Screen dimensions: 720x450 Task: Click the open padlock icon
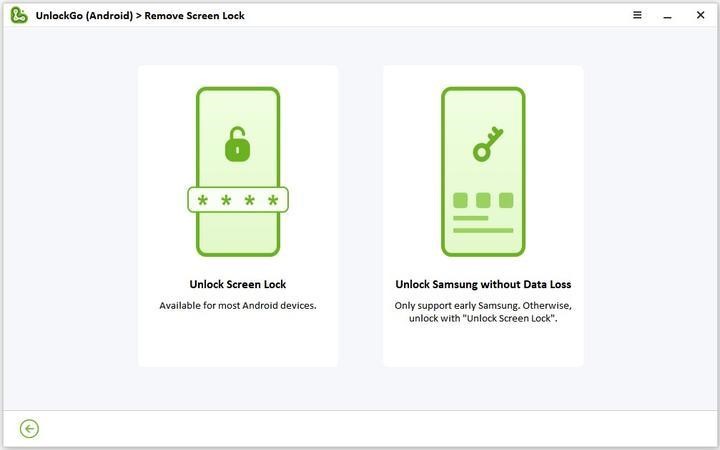(237, 144)
